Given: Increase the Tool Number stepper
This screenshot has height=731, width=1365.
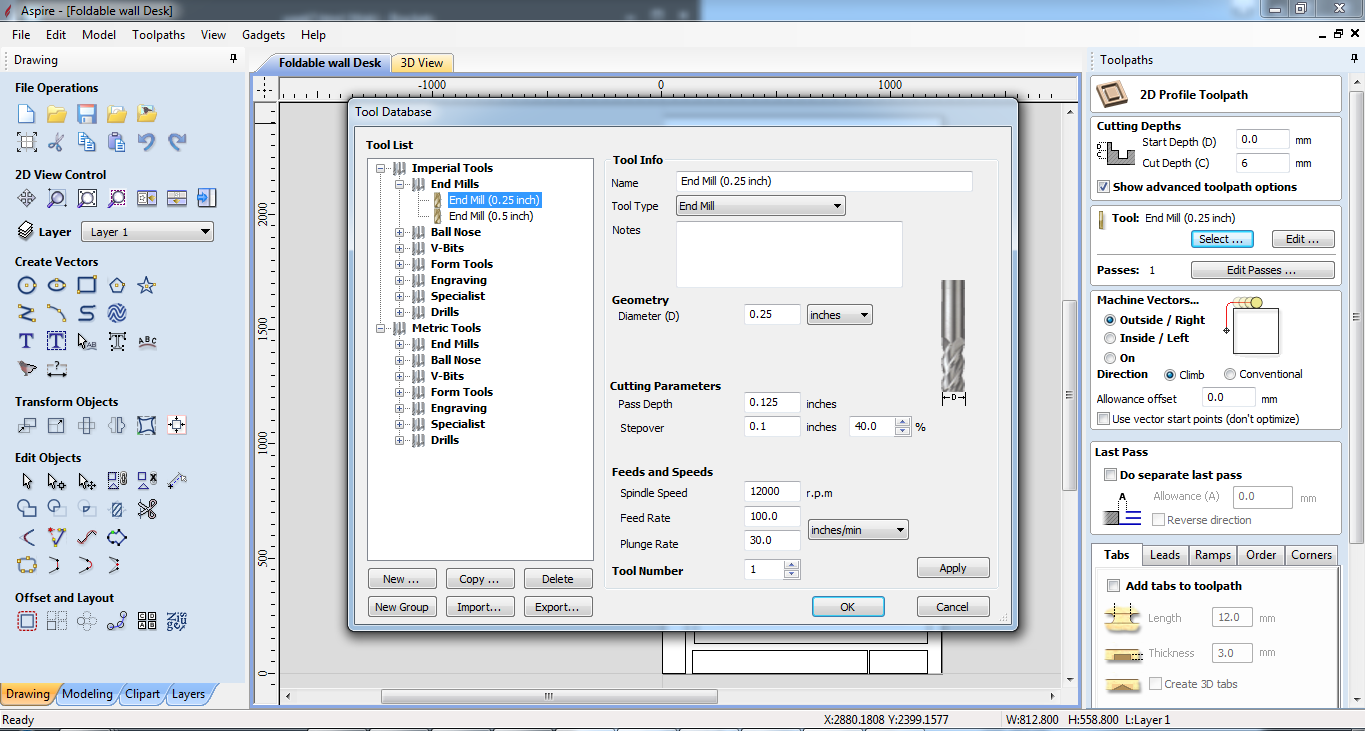Looking at the screenshot, I should point(792,565).
